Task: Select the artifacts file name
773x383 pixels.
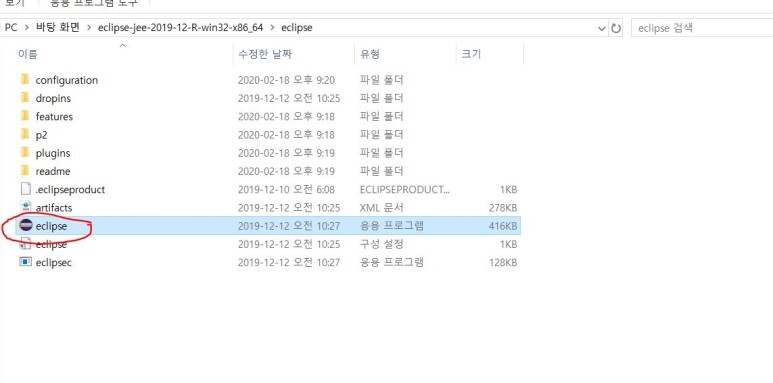Action: coord(54,208)
